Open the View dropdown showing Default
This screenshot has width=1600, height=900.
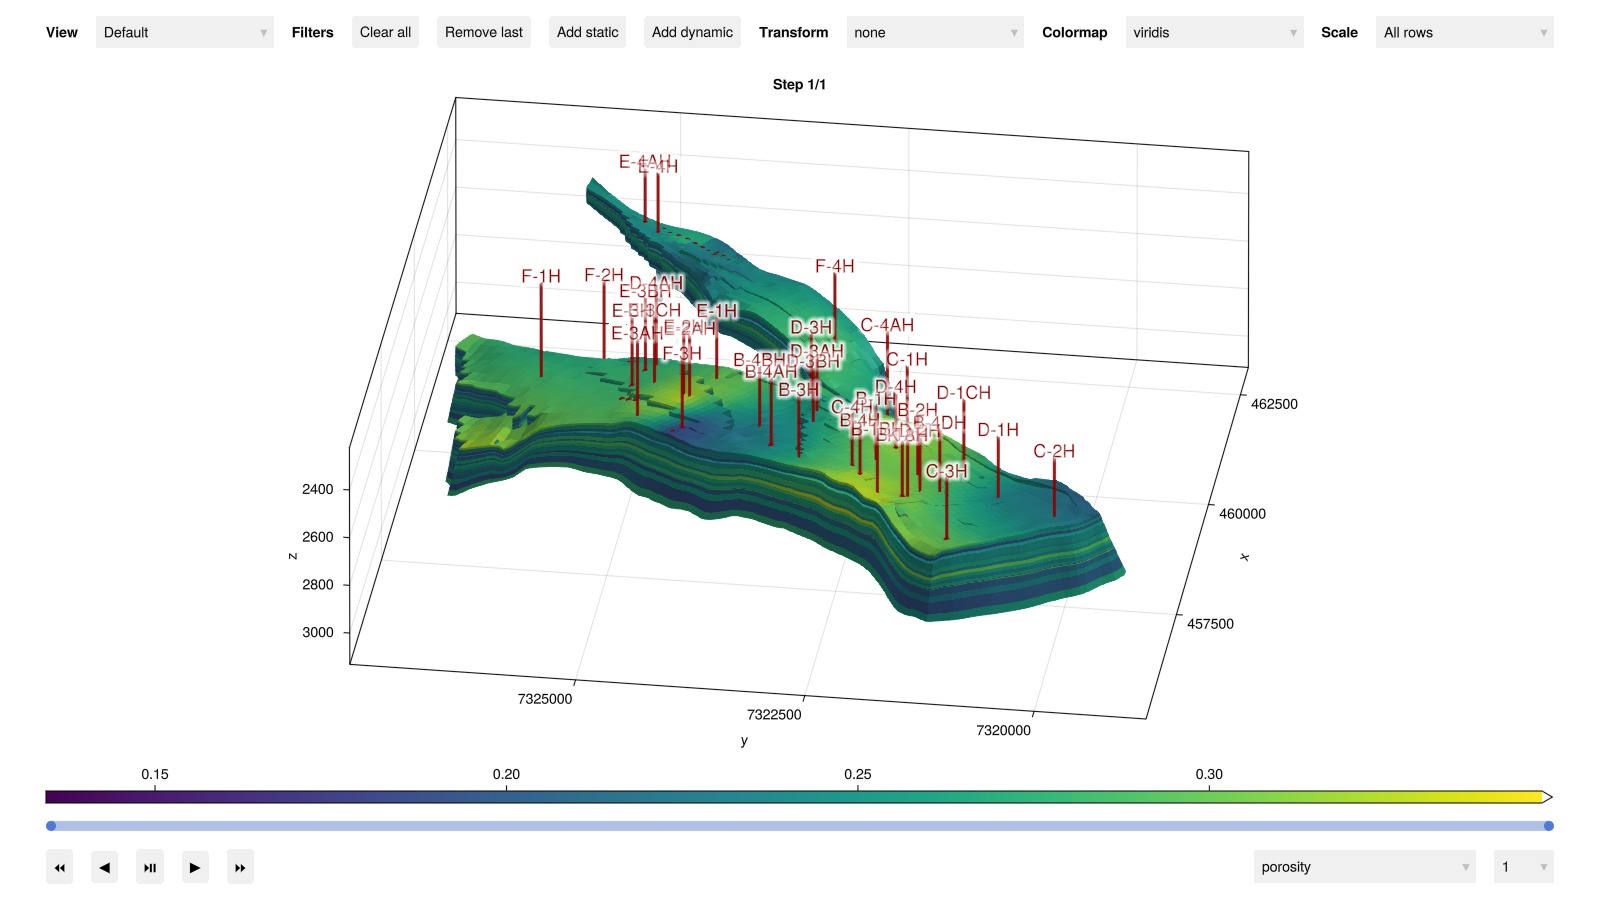pyautogui.click(x=185, y=32)
